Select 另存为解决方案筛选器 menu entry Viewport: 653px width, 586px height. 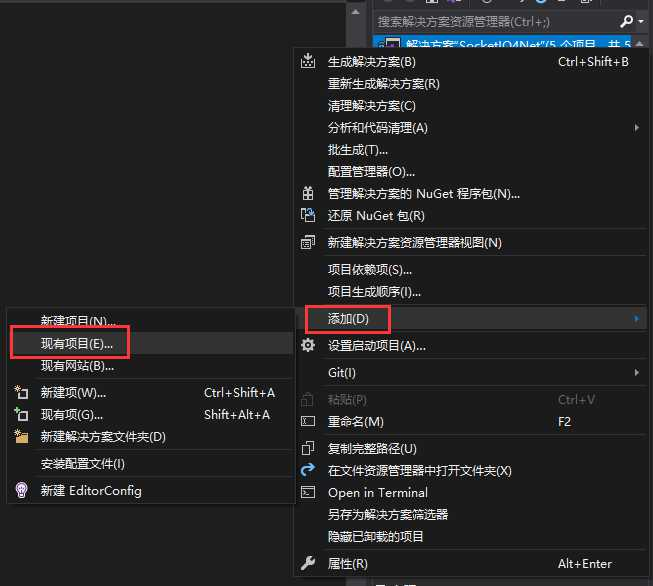tap(471, 514)
